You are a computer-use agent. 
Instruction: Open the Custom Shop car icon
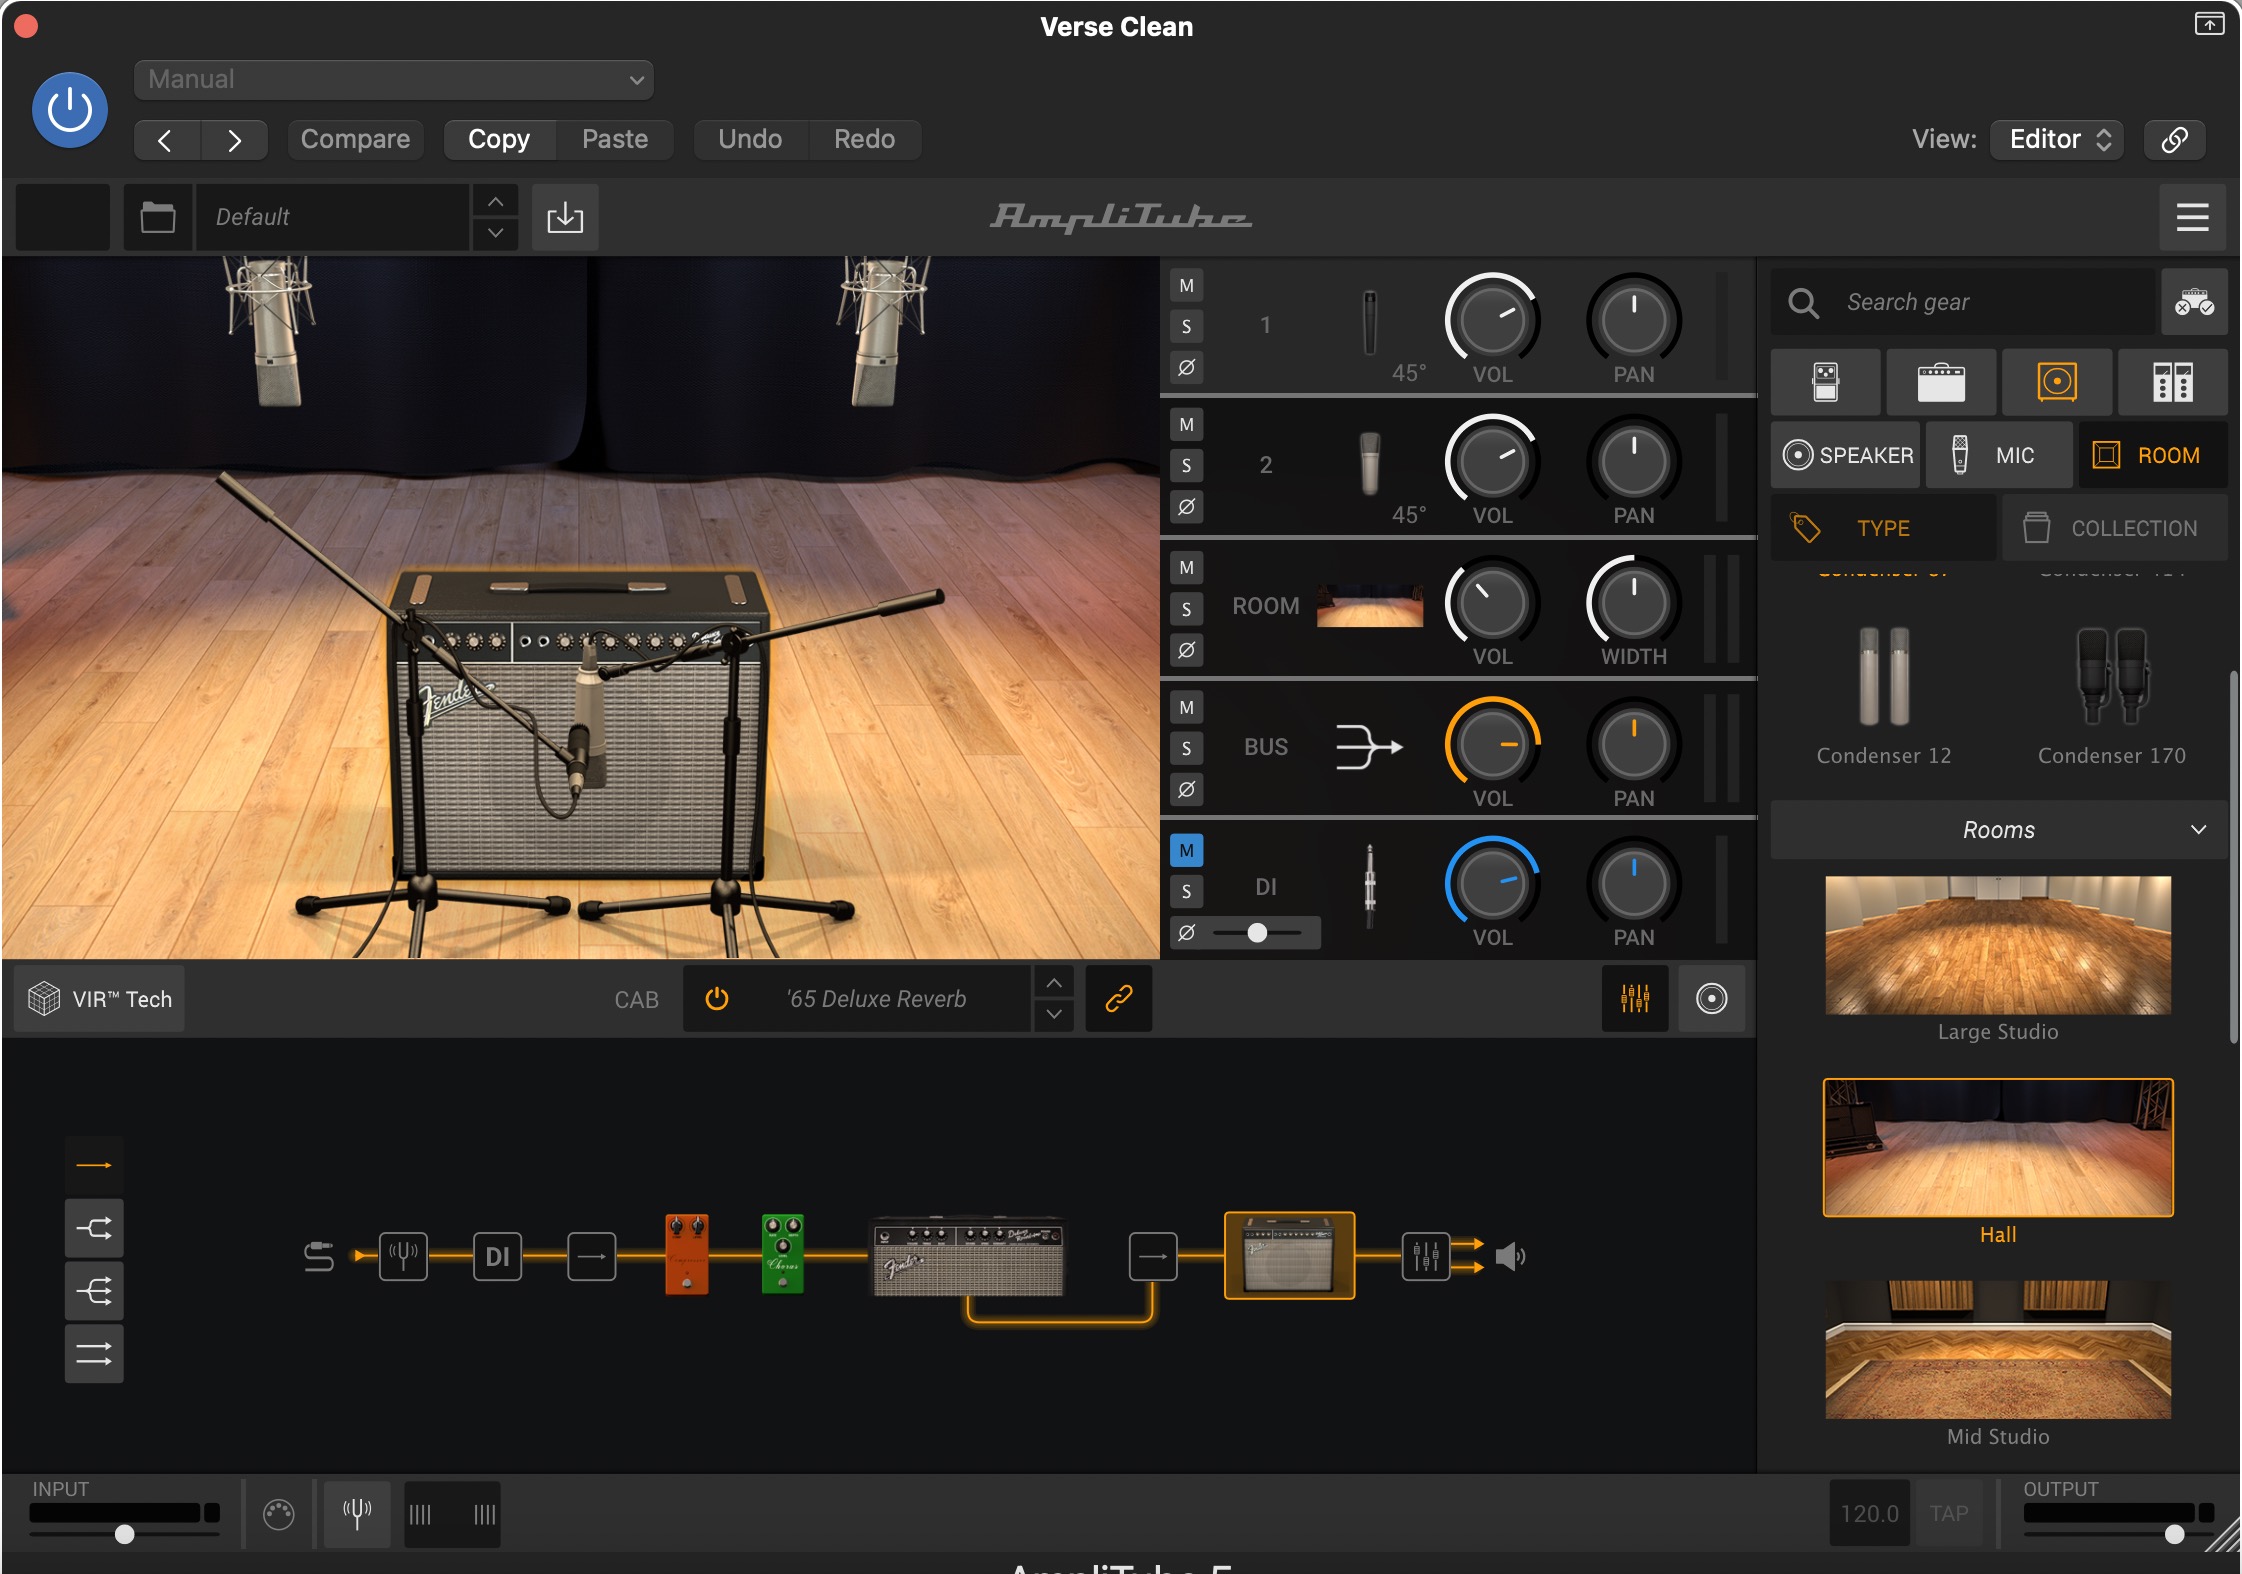[x=2194, y=302]
